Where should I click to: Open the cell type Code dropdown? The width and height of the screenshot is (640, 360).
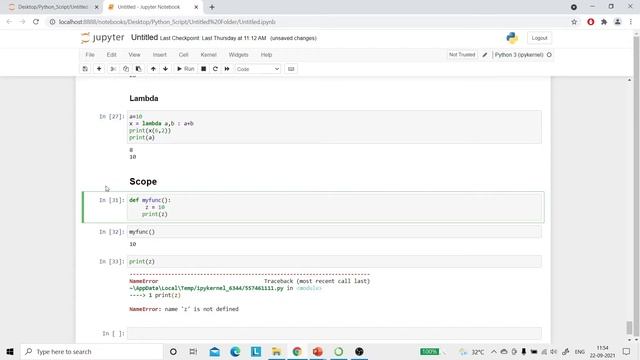pos(258,69)
